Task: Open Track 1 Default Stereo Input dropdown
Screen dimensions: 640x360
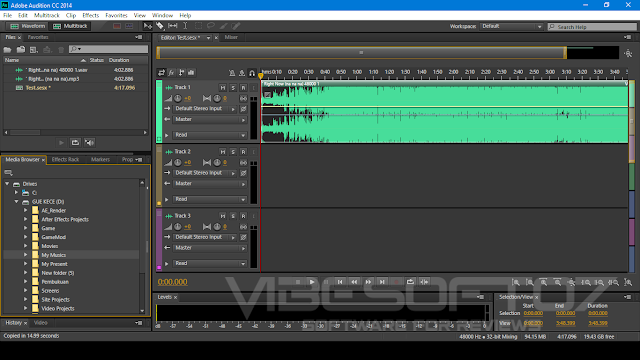Action: [x=205, y=109]
